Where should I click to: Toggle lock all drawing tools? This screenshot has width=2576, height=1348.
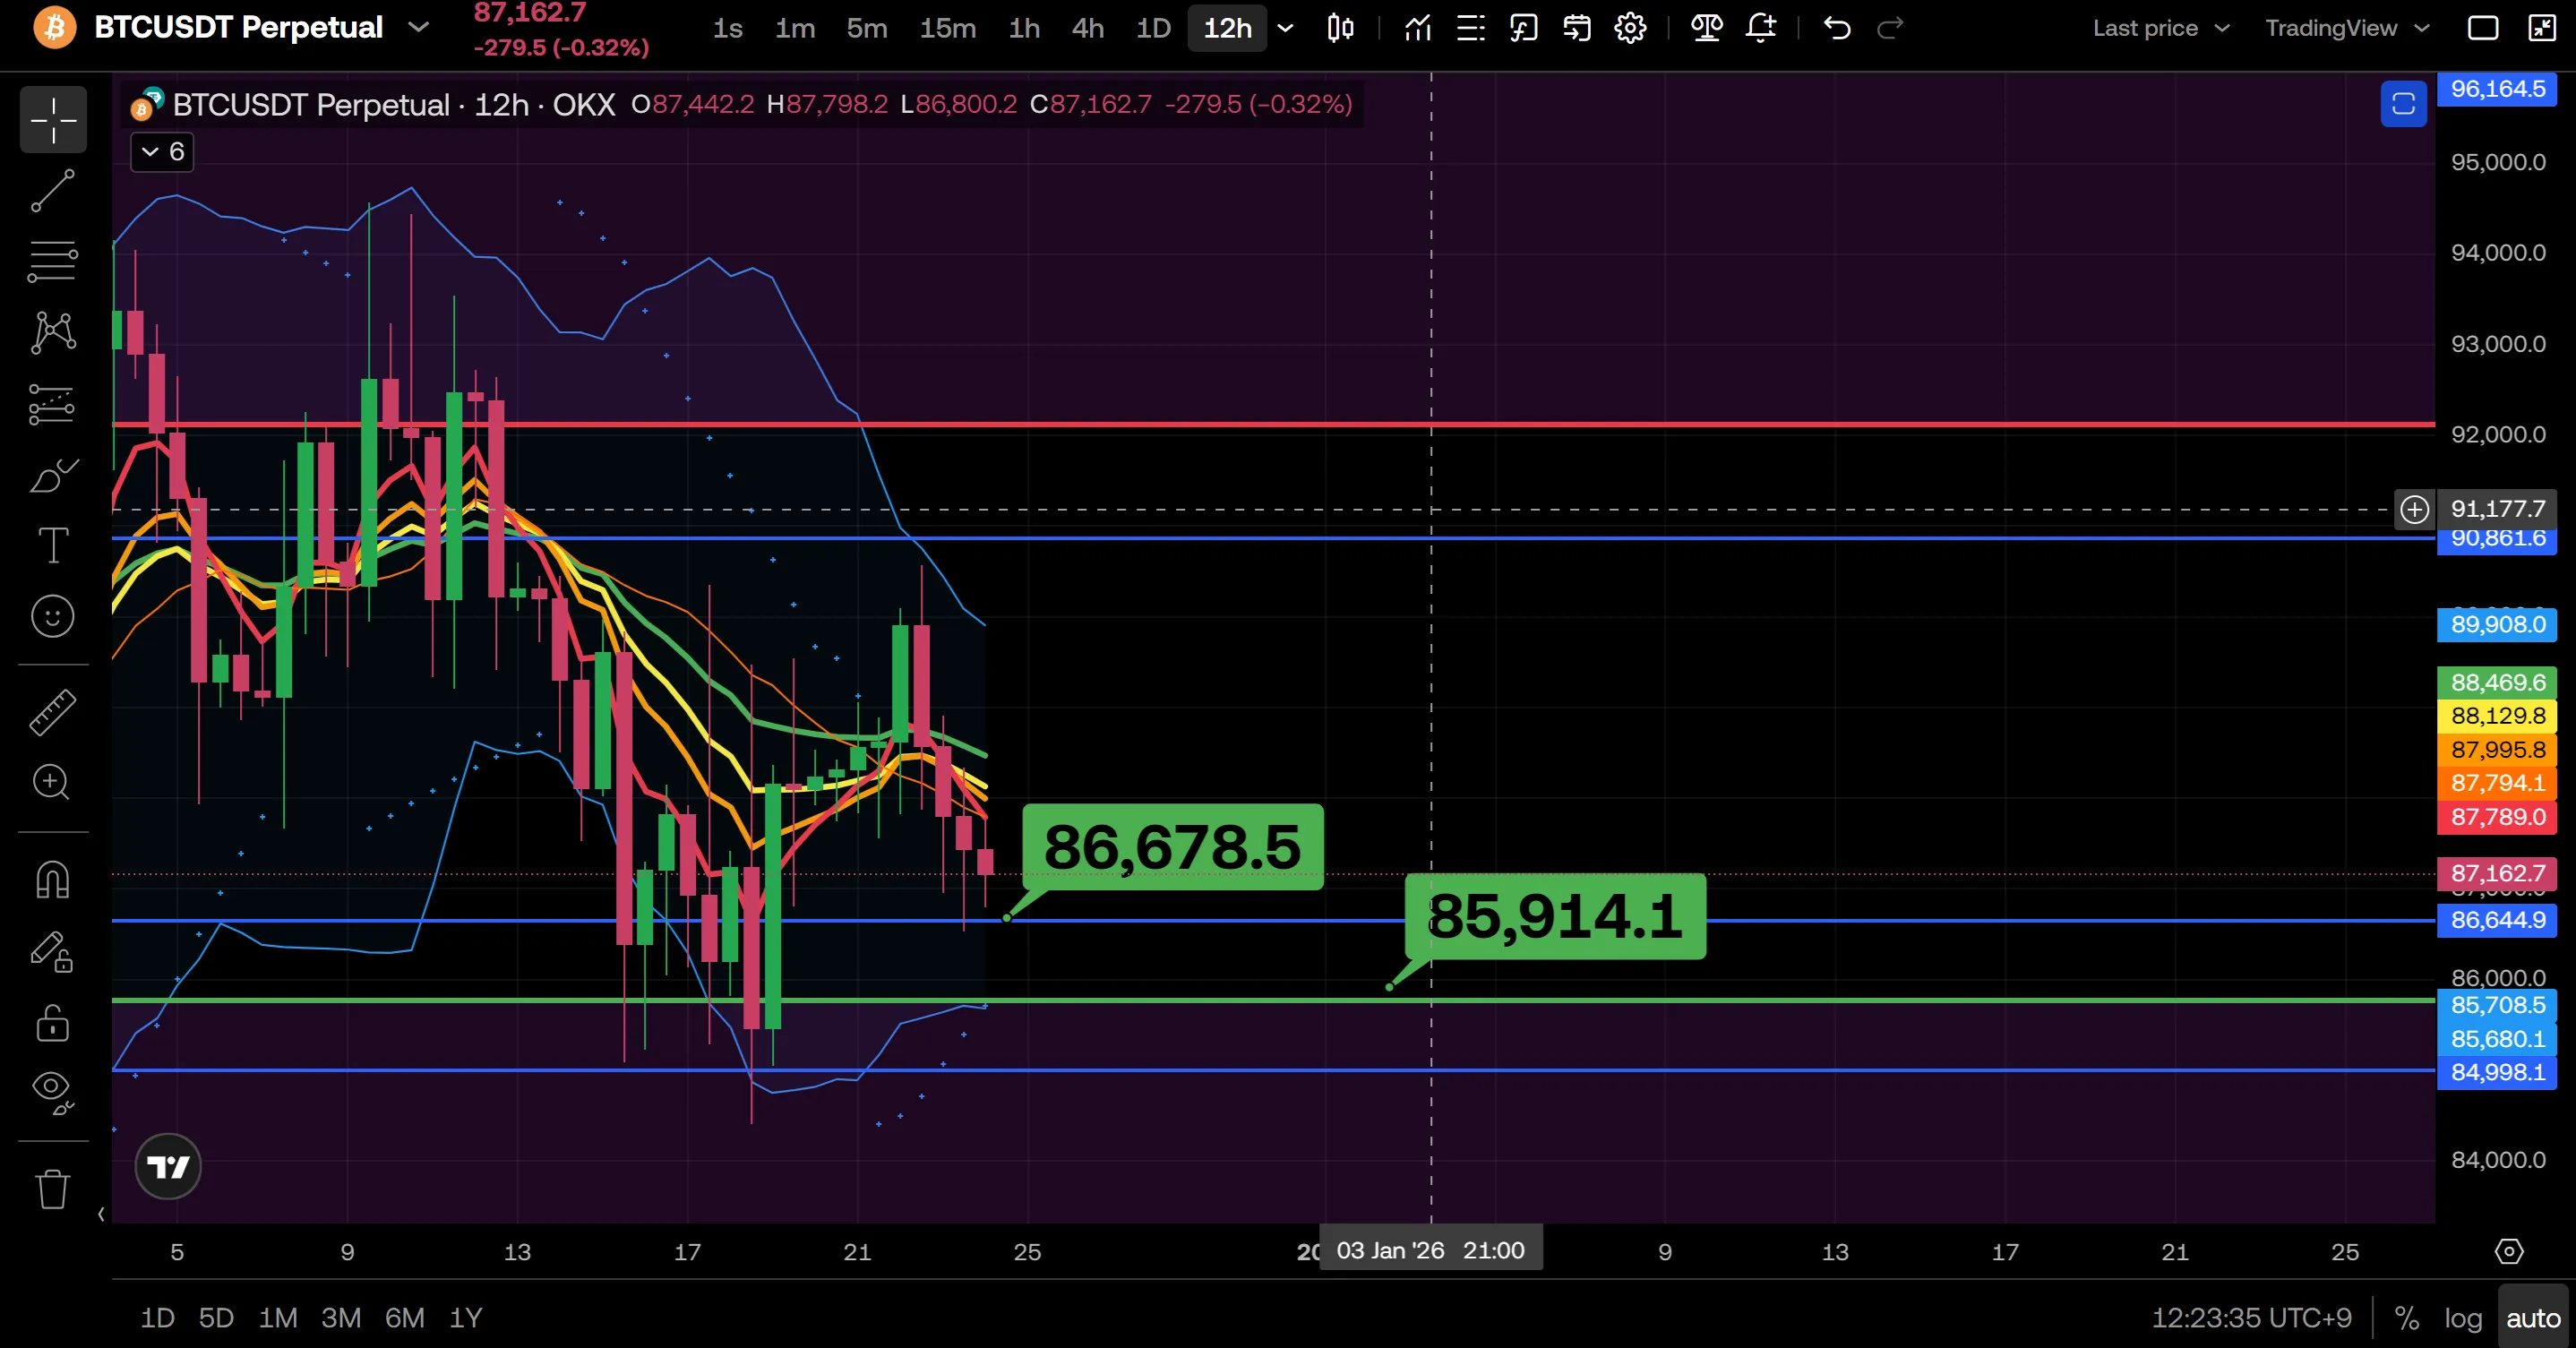52,1023
